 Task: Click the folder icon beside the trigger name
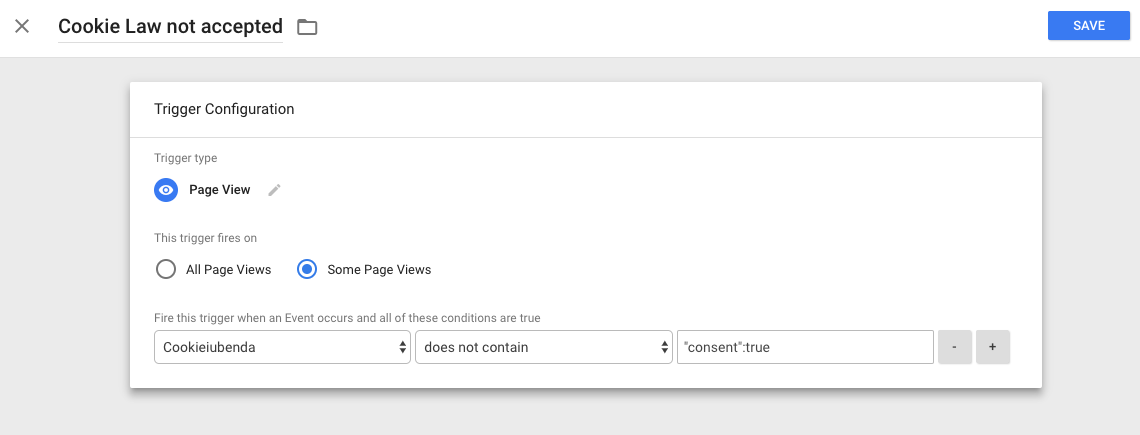[307, 27]
